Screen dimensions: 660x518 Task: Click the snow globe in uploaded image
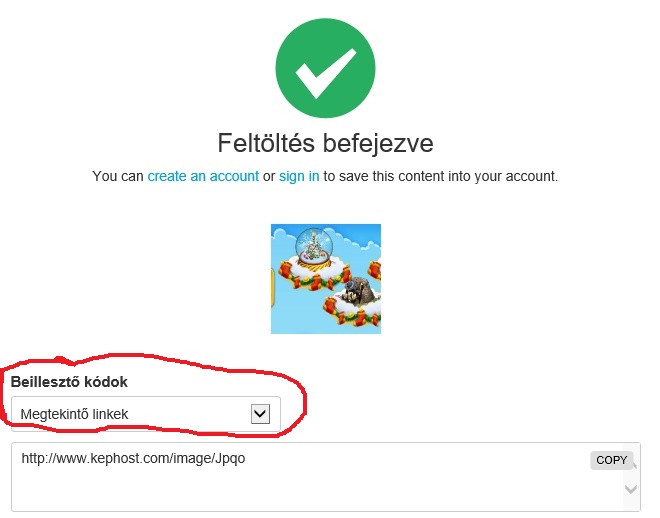click(315, 246)
